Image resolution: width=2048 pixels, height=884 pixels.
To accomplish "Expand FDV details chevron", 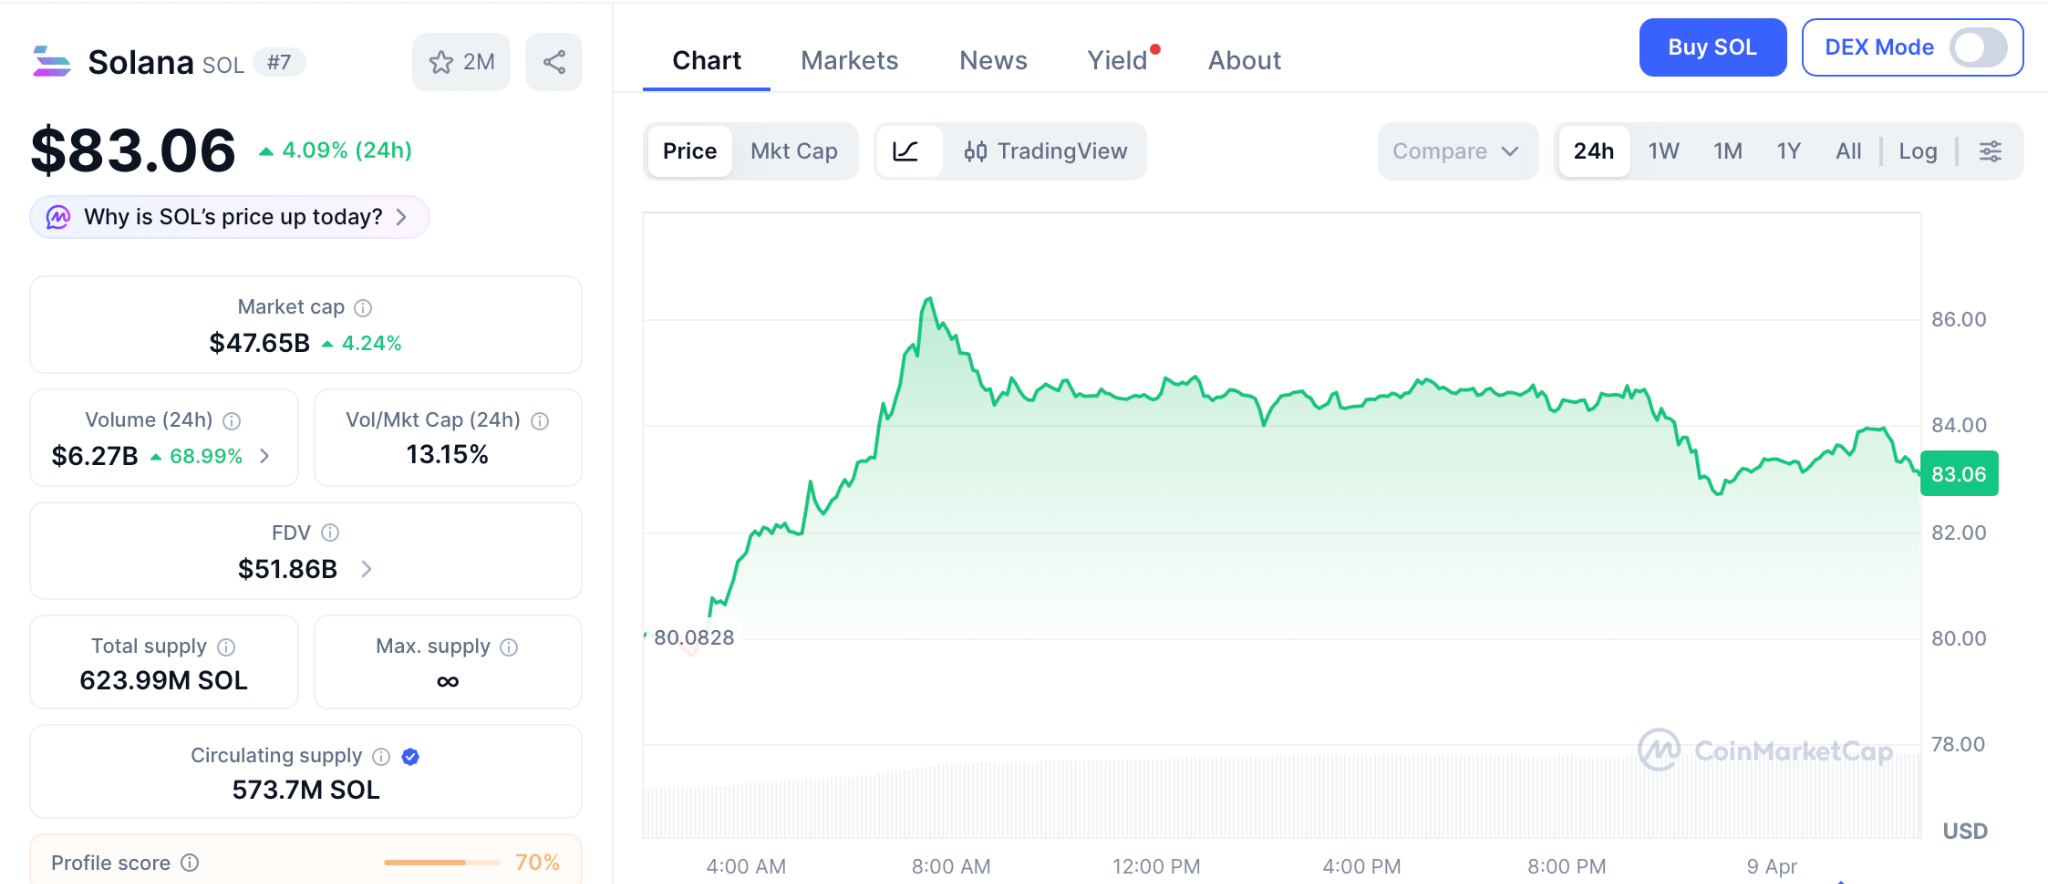I will point(367,569).
